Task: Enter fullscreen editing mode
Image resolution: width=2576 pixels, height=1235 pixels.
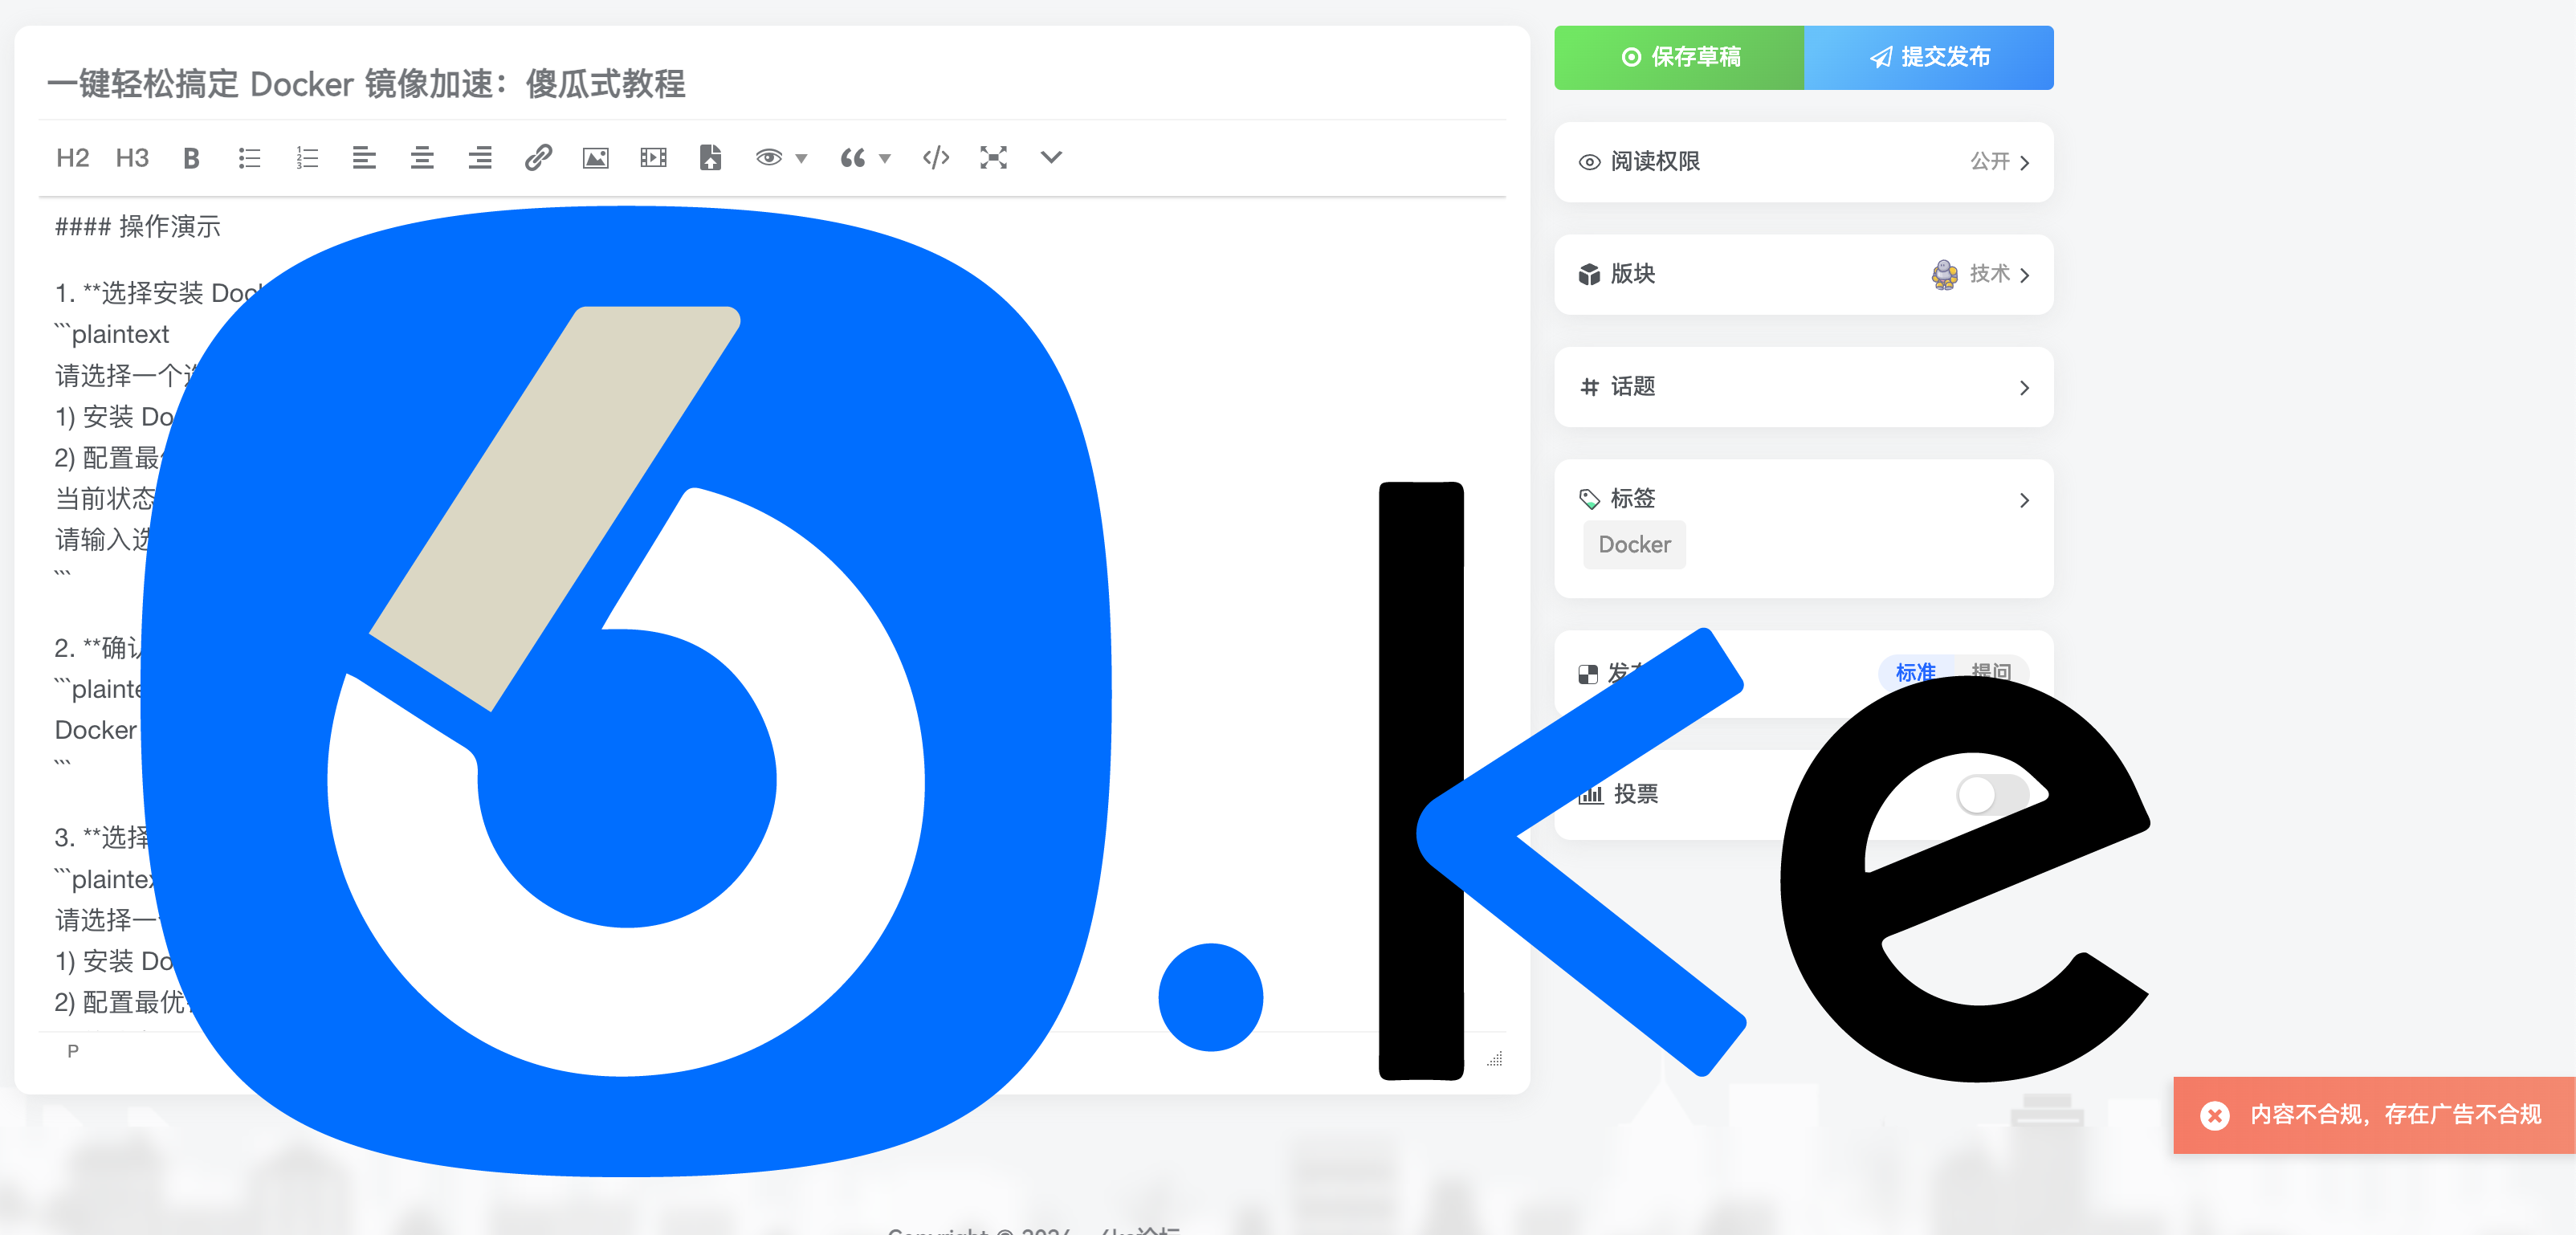Action: (x=993, y=157)
